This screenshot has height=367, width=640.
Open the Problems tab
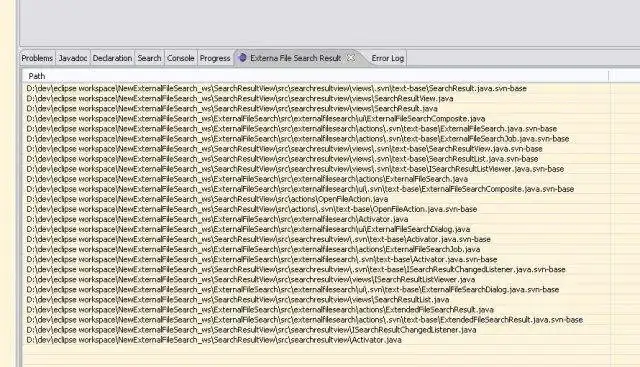37,58
